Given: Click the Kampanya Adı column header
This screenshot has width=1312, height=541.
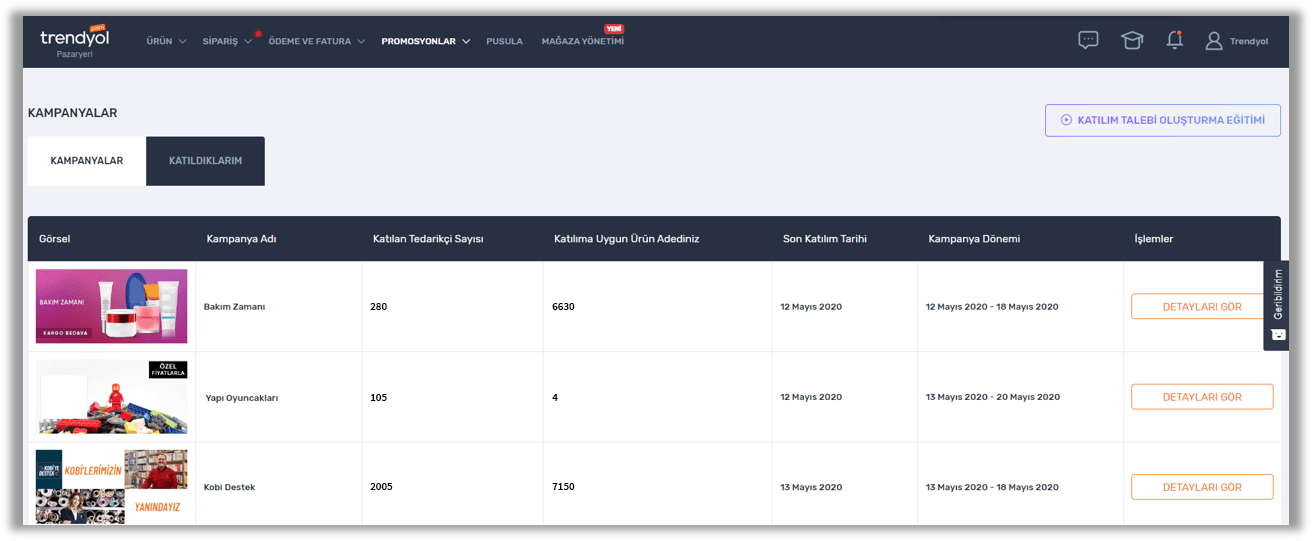Looking at the screenshot, I should point(241,239).
